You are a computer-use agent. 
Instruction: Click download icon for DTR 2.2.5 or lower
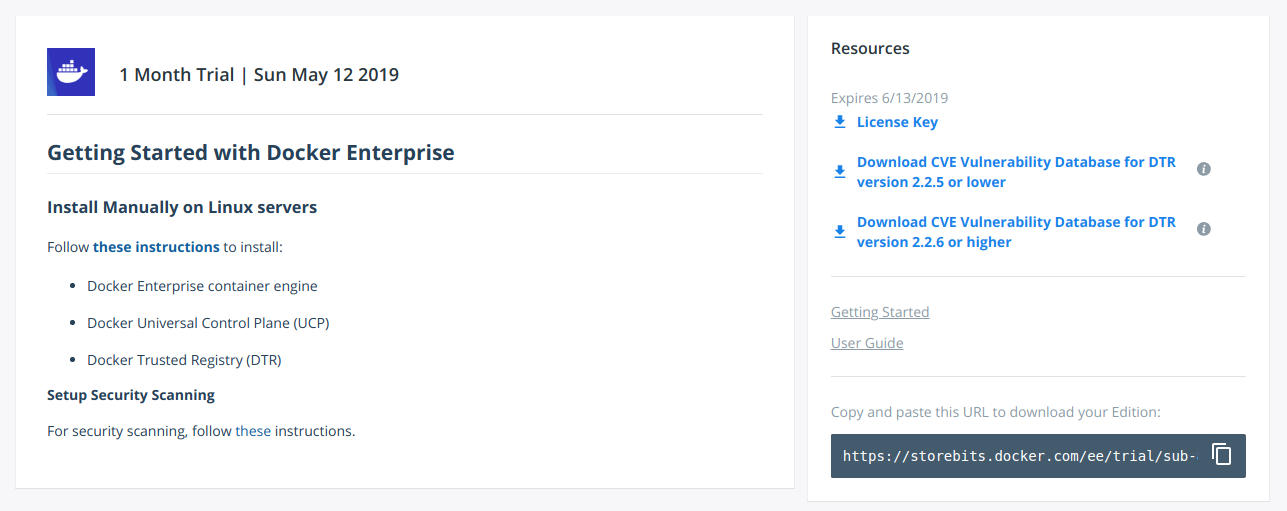[840, 172]
